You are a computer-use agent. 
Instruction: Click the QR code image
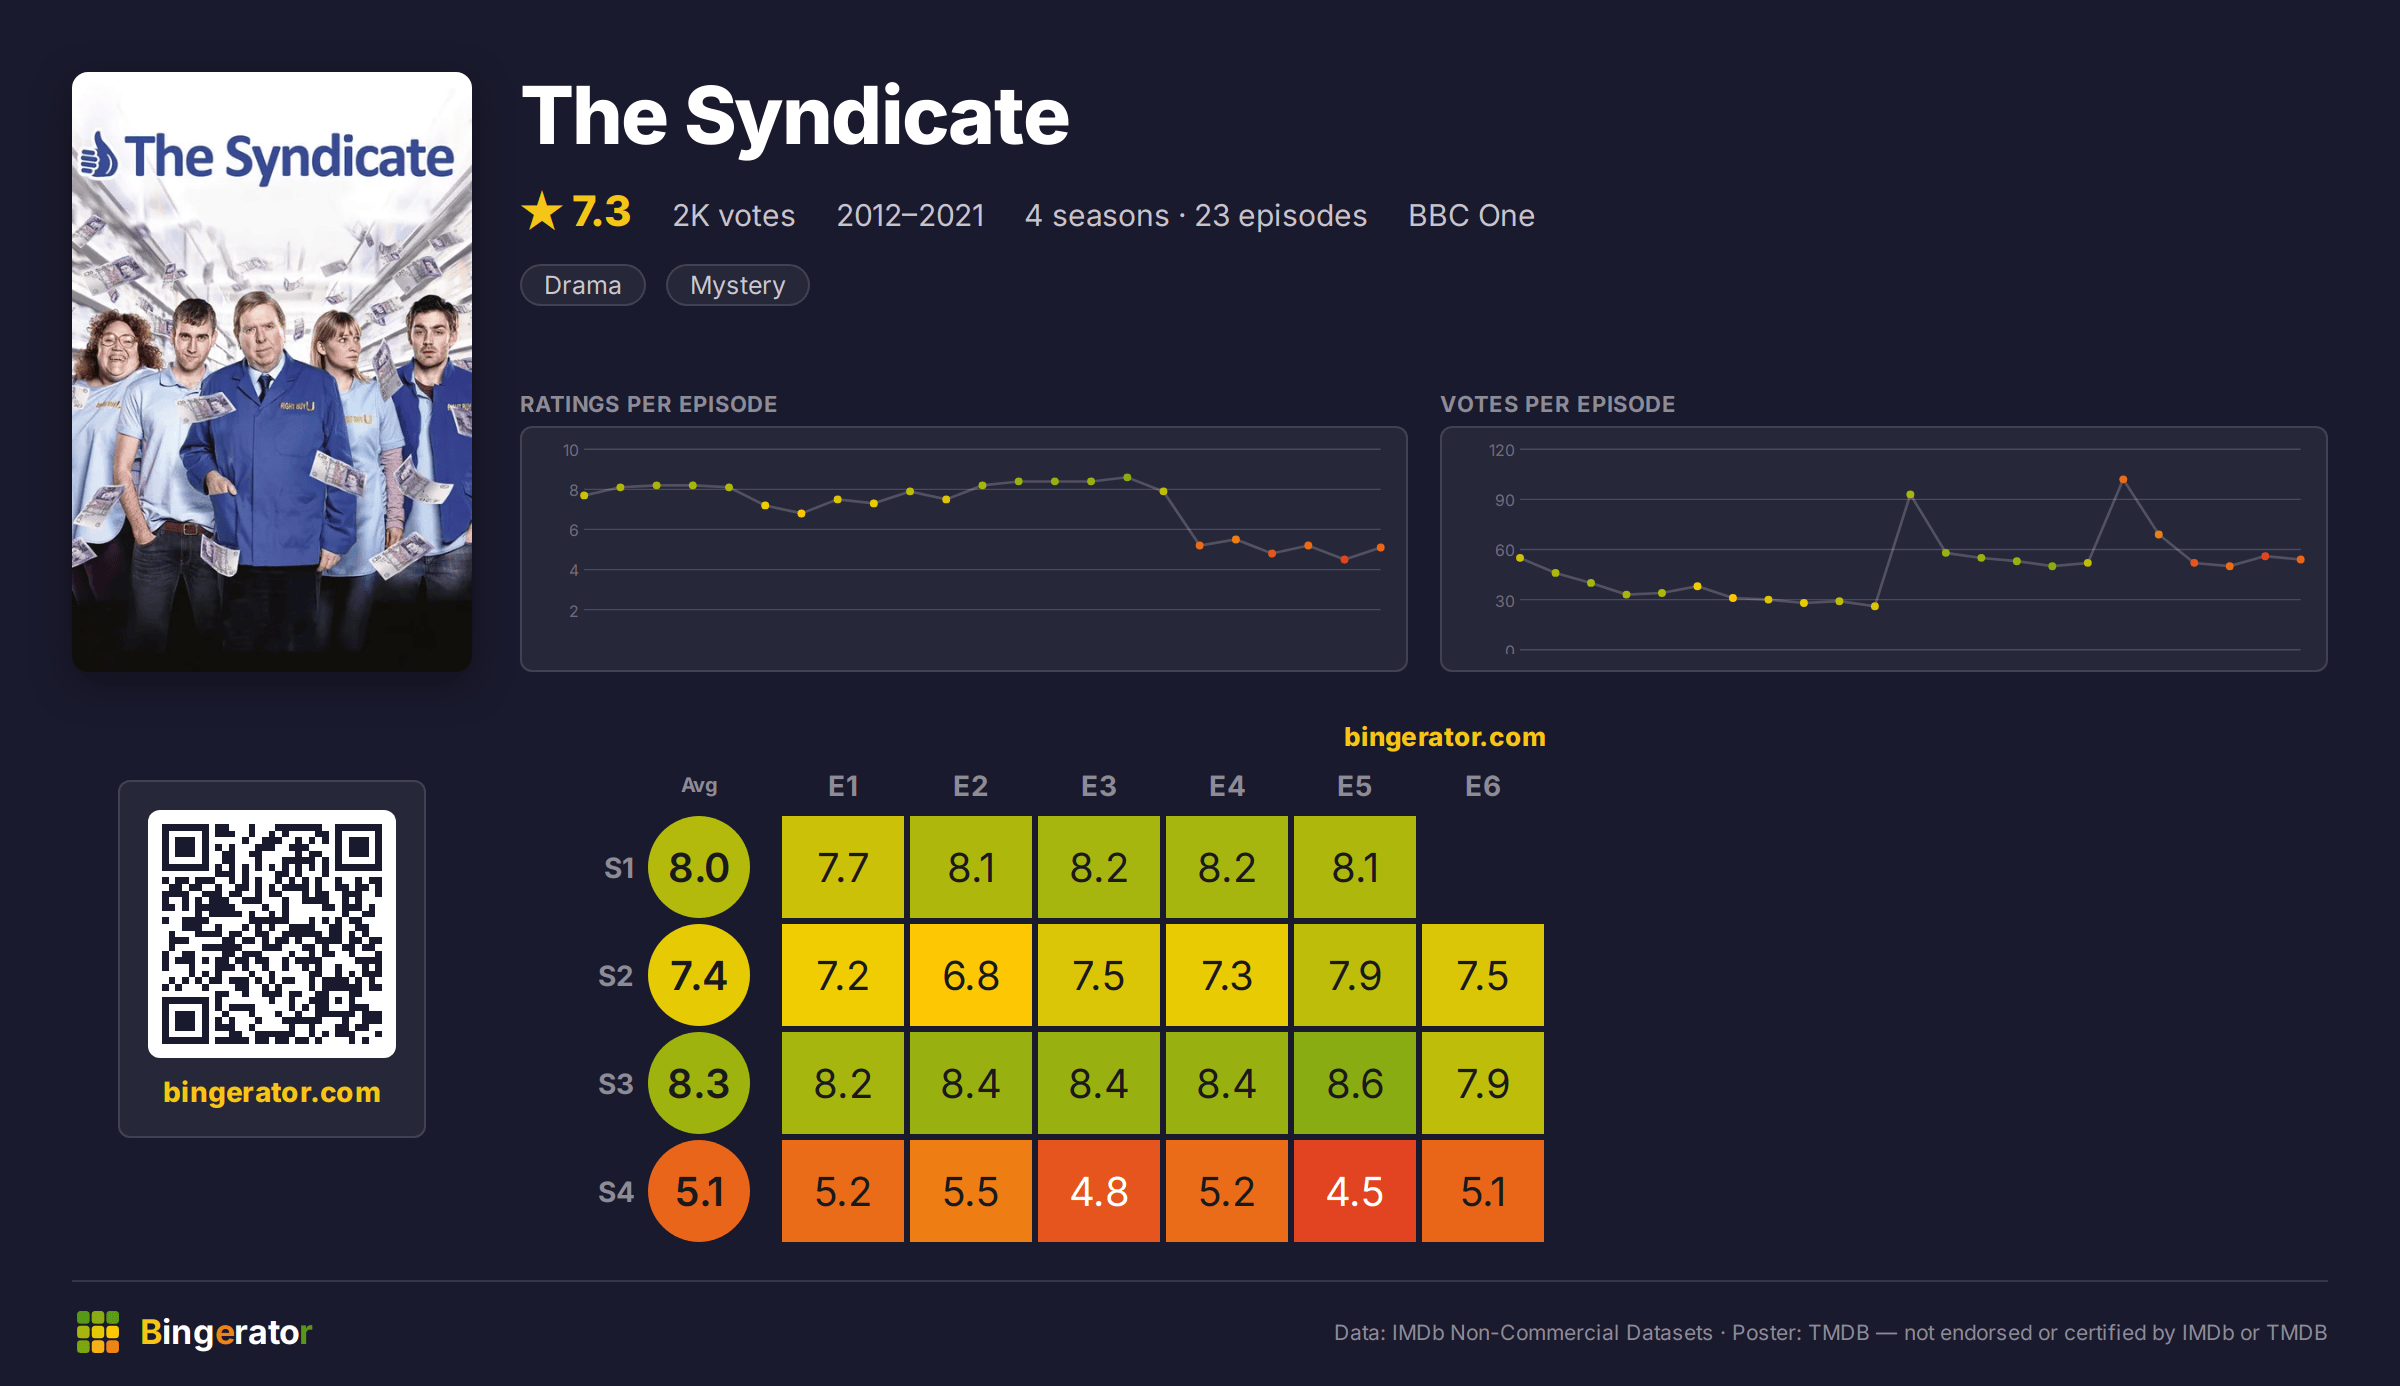(x=272, y=933)
